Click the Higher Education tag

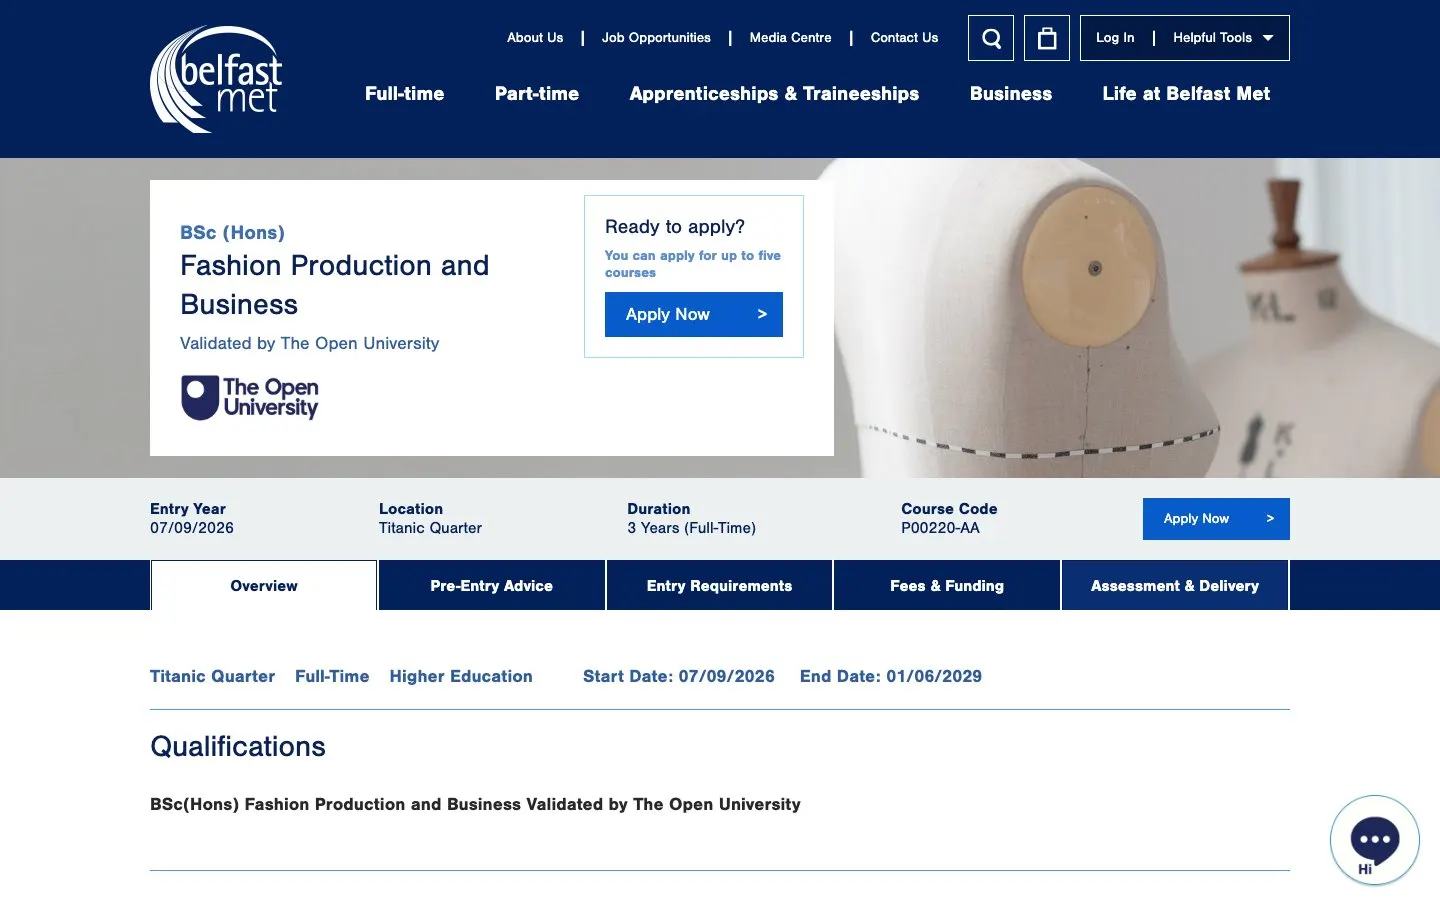click(461, 677)
